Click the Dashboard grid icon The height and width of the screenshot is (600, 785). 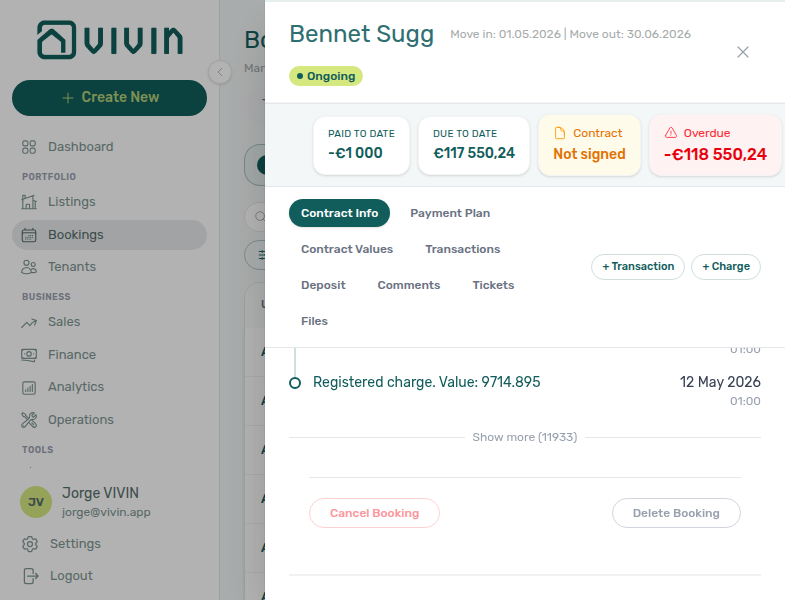click(29, 147)
